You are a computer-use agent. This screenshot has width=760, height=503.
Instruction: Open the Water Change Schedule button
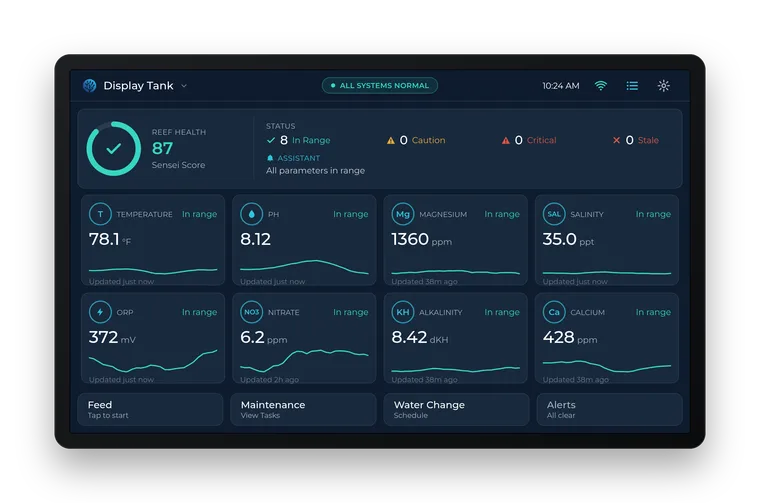click(x=457, y=409)
